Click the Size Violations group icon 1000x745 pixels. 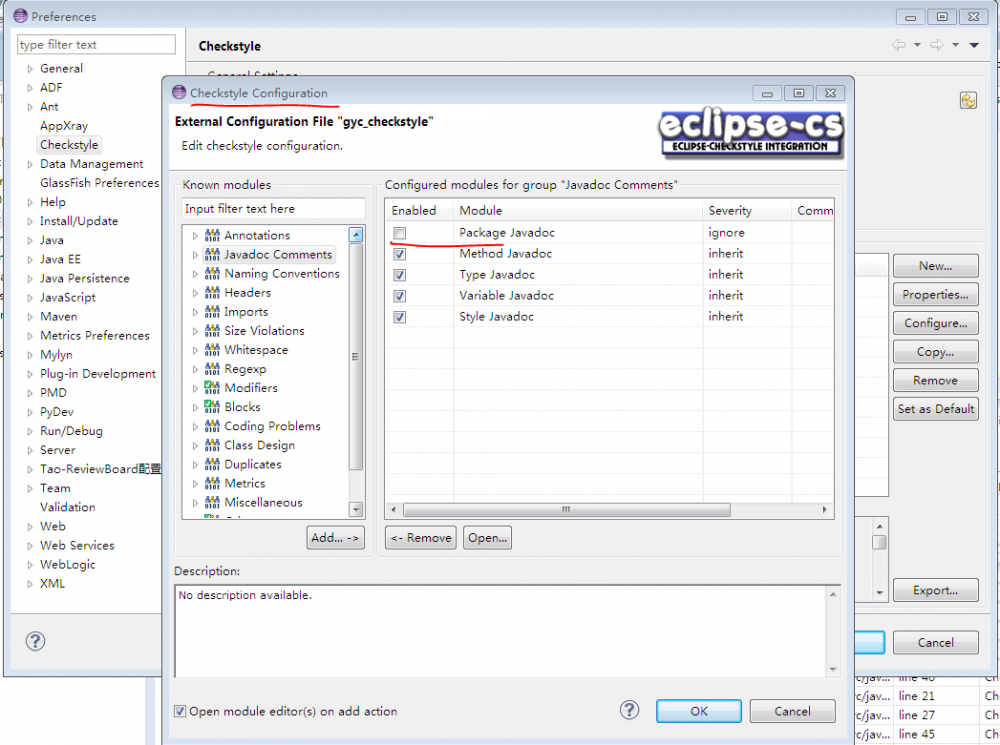coord(212,330)
